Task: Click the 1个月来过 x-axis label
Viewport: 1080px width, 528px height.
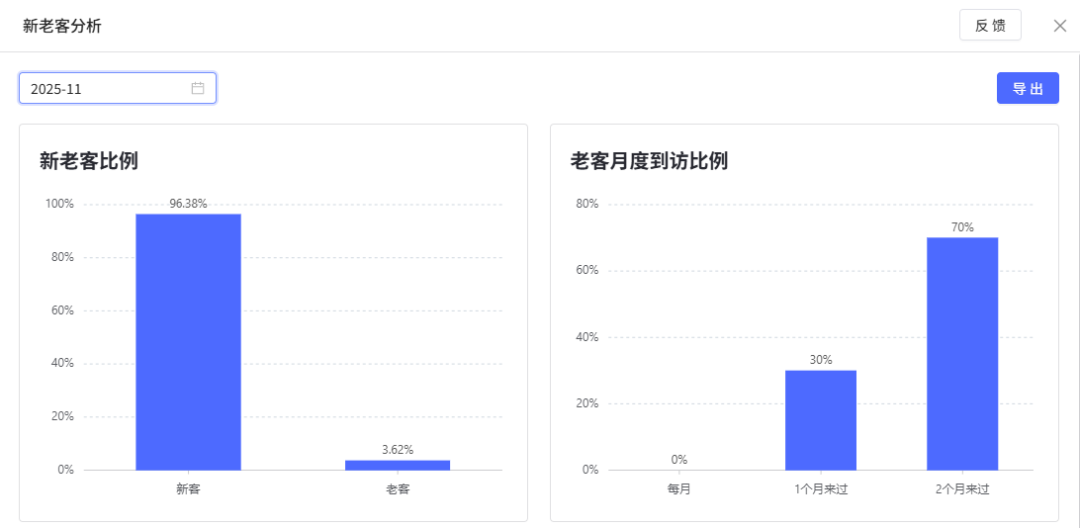Action: [820, 489]
